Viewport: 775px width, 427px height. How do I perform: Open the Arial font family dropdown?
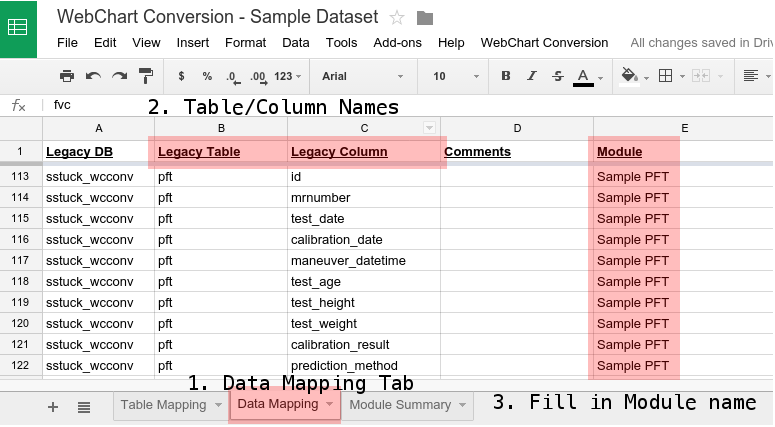[362, 76]
